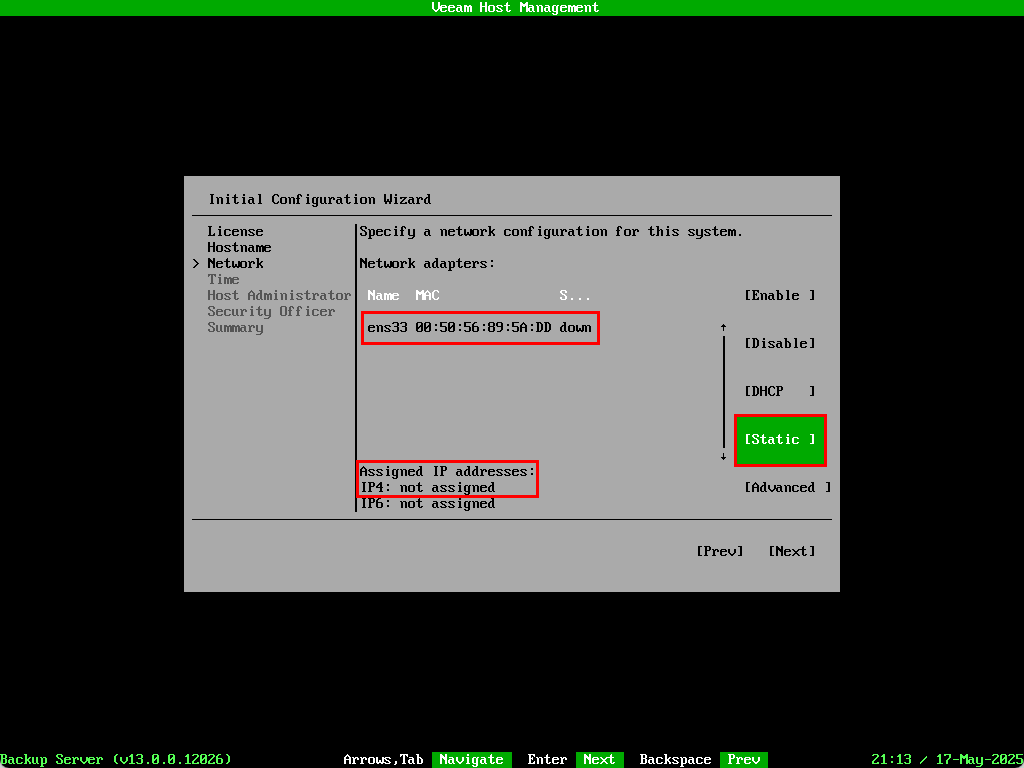Select the ens33 network adapter row
The image size is (1024, 768).
coord(479,327)
